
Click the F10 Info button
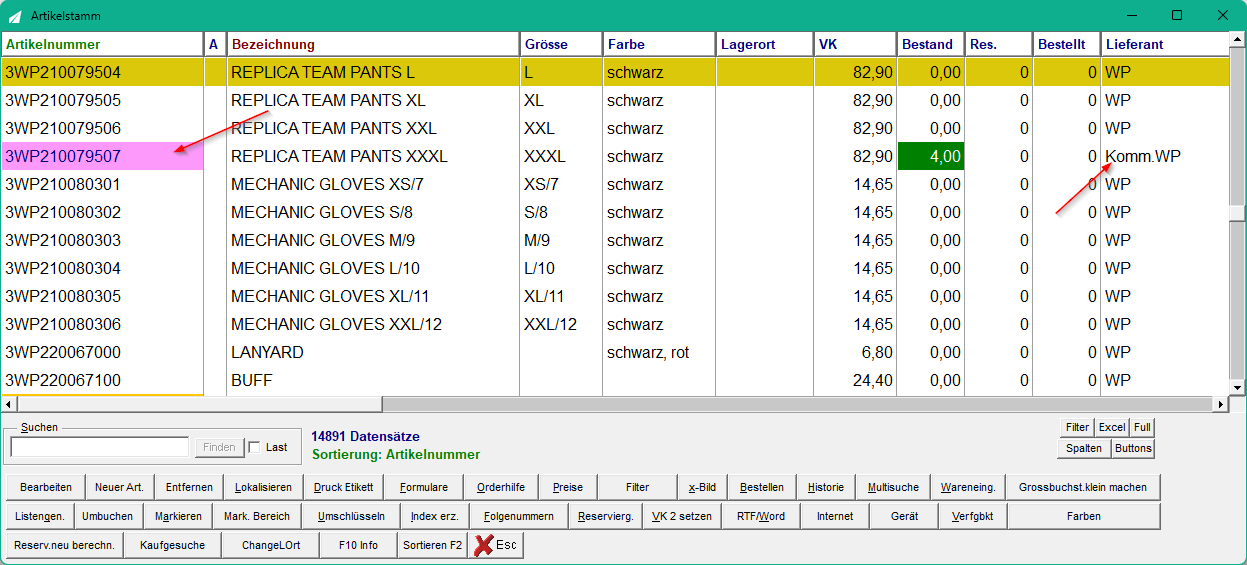click(x=358, y=545)
